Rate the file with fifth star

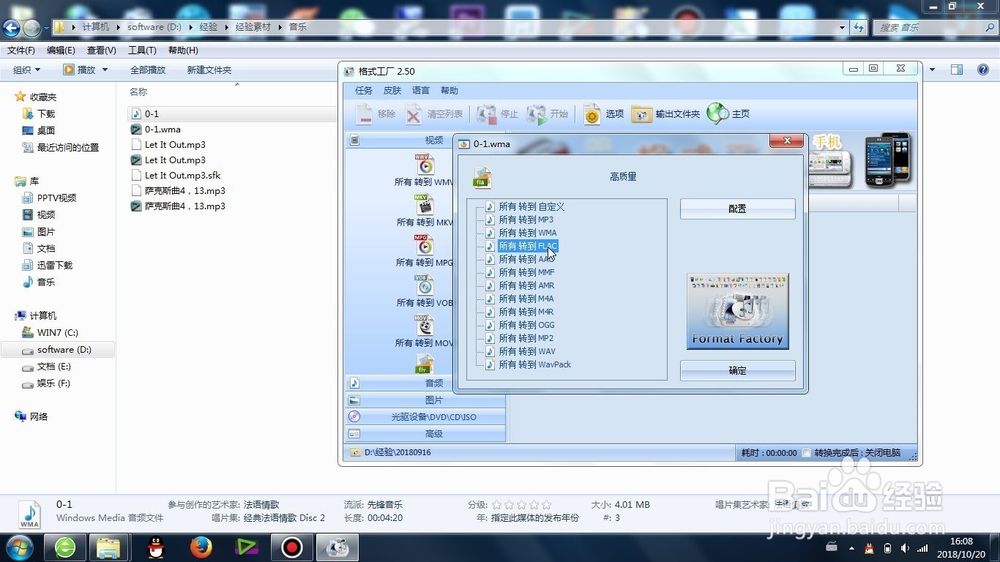pos(546,505)
